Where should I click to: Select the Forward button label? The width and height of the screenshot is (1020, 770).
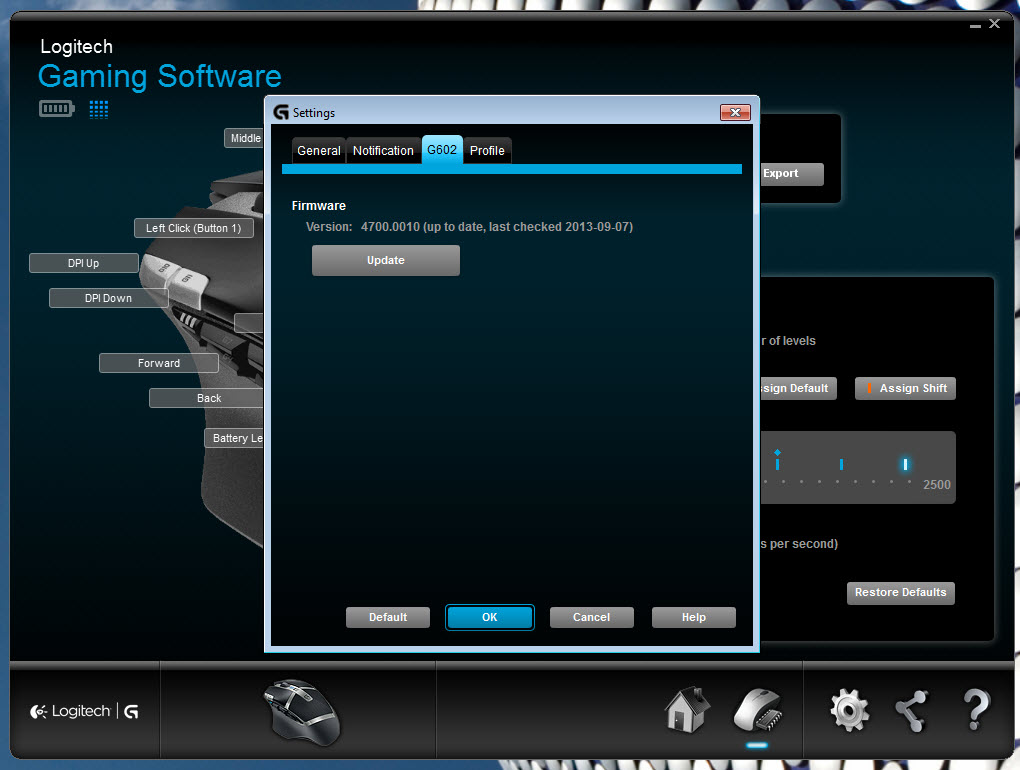tap(159, 363)
